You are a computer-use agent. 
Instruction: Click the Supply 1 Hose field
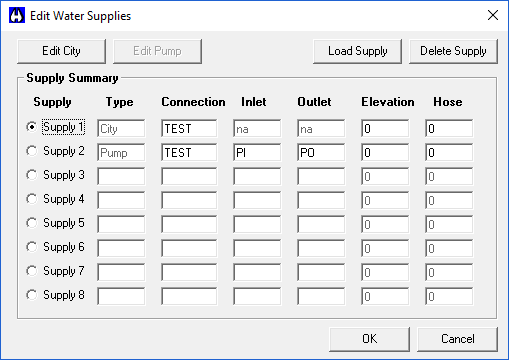(449, 128)
